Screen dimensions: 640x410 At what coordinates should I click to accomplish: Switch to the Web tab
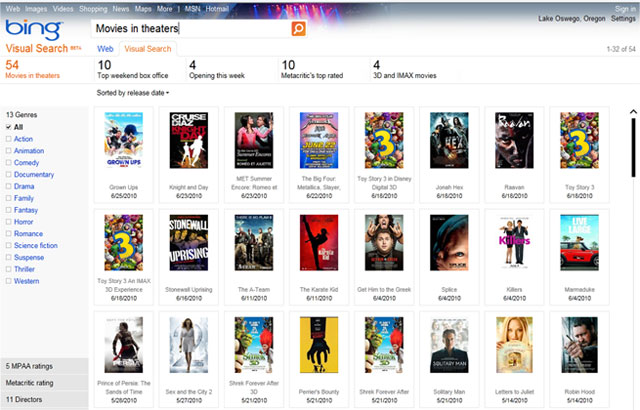[x=105, y=49]
